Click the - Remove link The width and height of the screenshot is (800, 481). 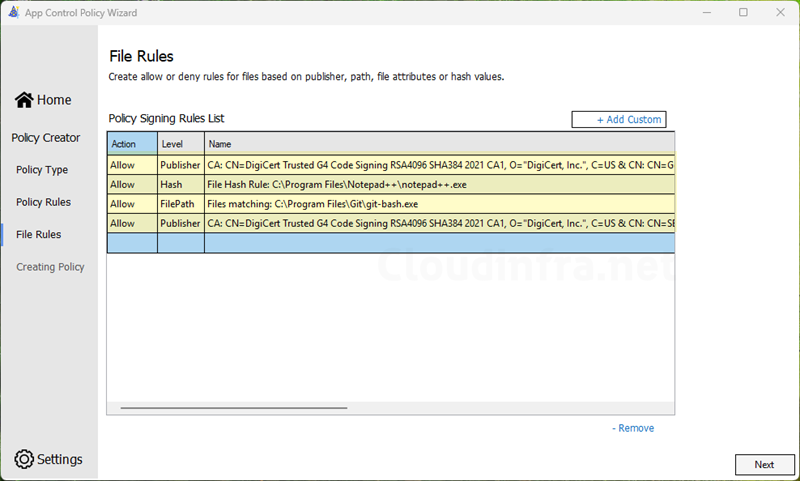click(633, 428)
